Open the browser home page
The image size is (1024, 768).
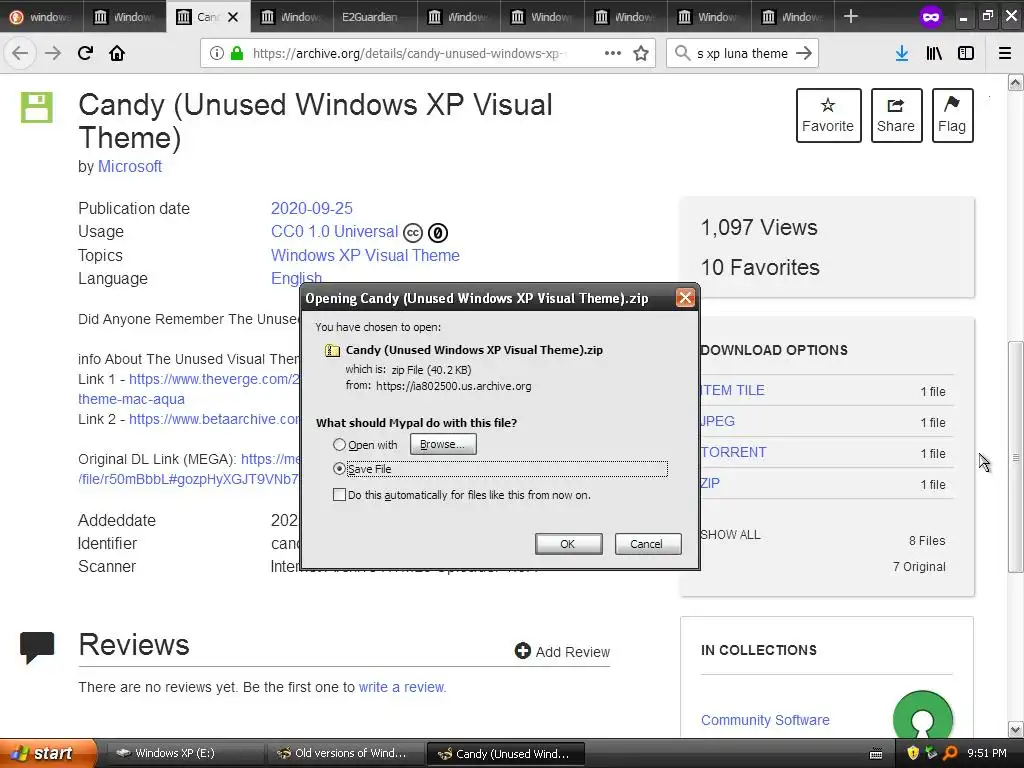(x=117, y=53)
